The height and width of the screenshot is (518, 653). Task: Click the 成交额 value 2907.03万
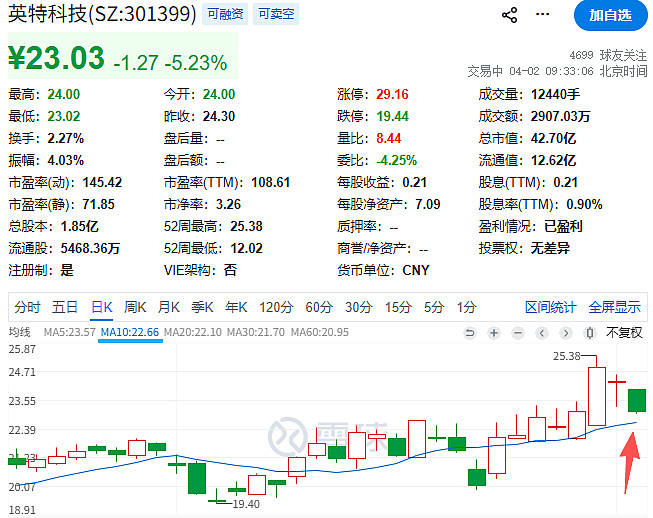point(561,116)
